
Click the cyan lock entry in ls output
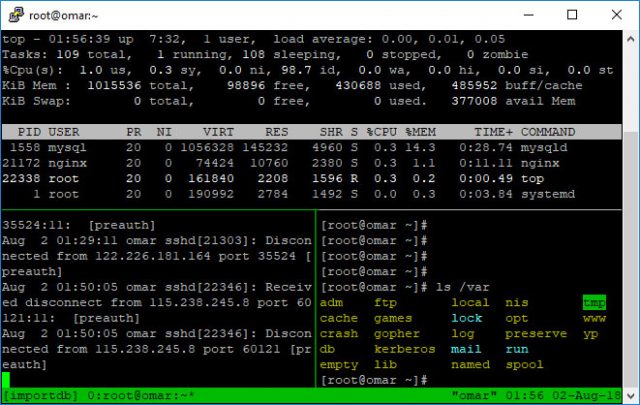click(x=466, y=318)
